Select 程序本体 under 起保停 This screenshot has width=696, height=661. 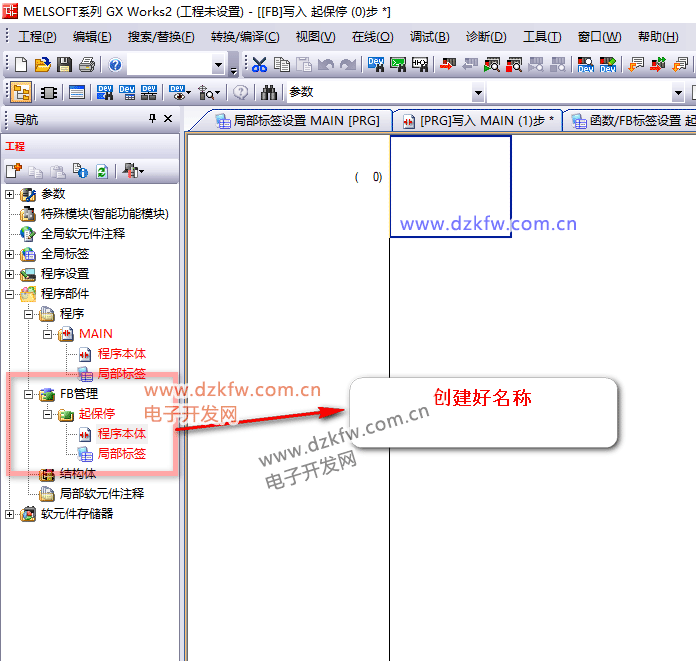click(x=121, y=434)
